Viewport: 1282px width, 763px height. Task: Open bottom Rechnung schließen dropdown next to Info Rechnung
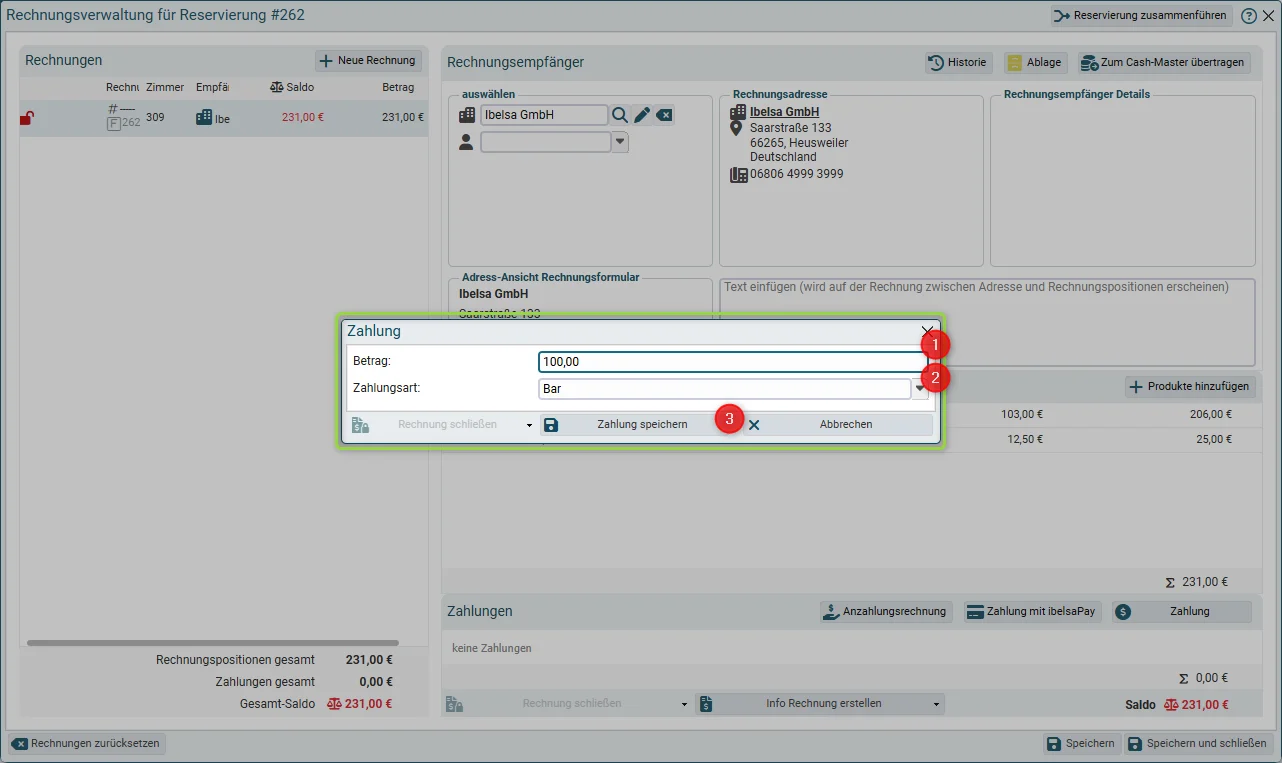684,704
